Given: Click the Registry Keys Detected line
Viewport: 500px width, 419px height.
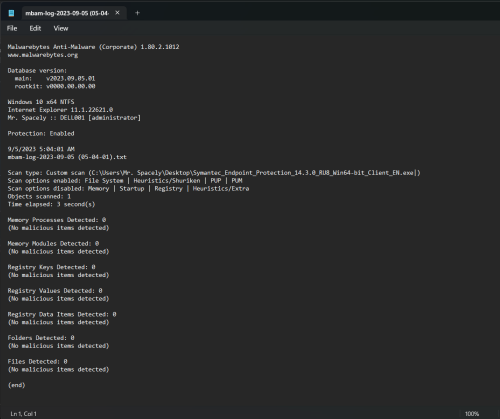Looking at the screenshot, I should [51, 267].
